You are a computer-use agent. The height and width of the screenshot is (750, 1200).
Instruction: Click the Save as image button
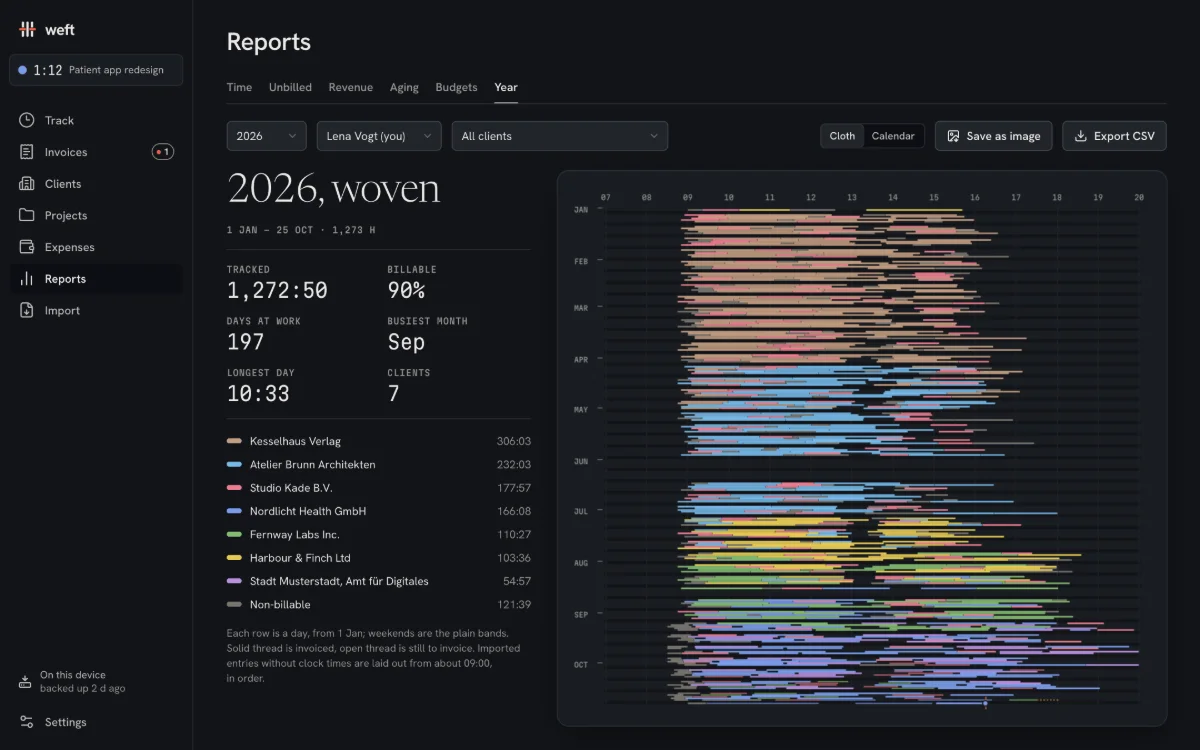(x=993, y=136)
